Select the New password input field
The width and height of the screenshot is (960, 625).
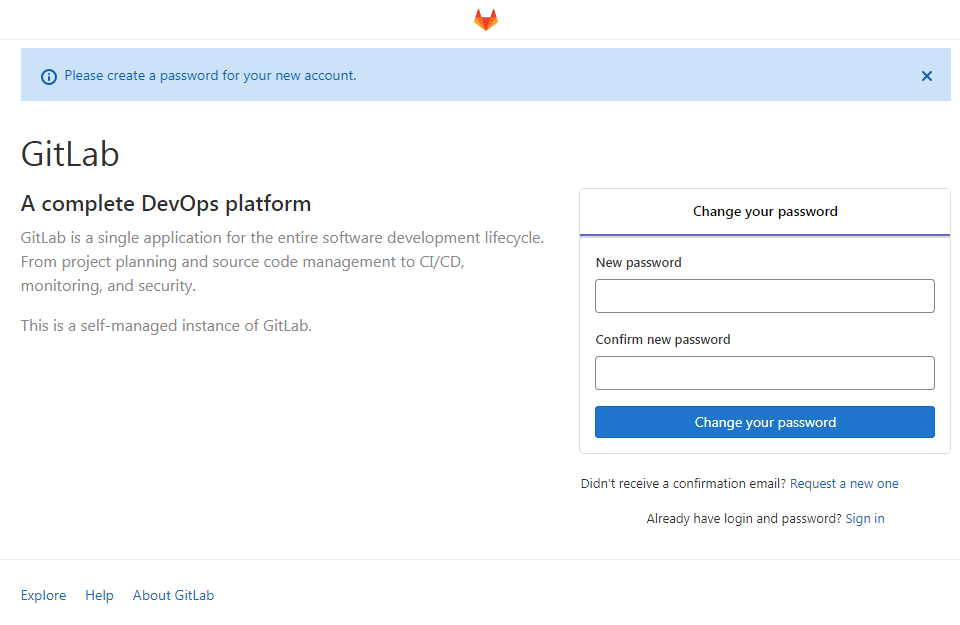pos(764,295)
